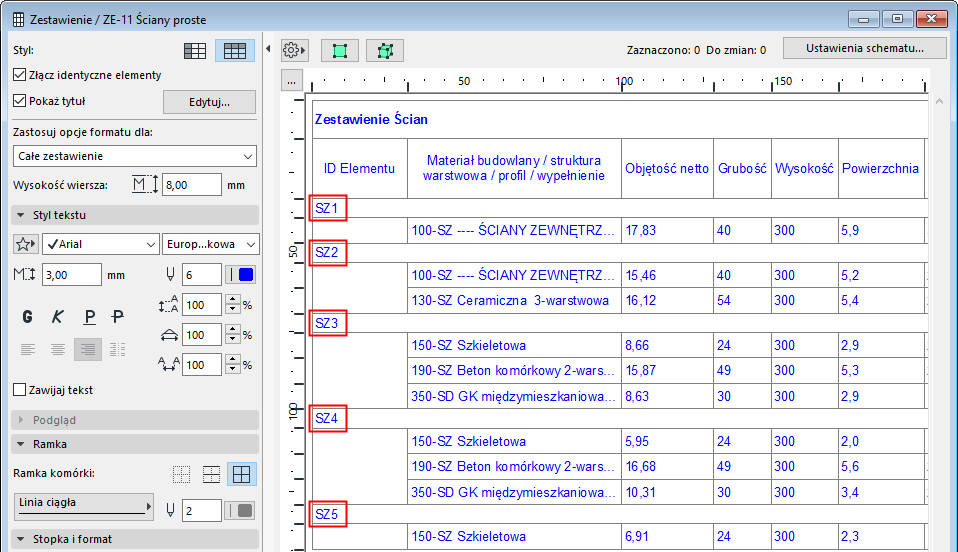Click the blue text pen color swatch
The width and height of the screenshot is (958, 552).
(246, 275)
